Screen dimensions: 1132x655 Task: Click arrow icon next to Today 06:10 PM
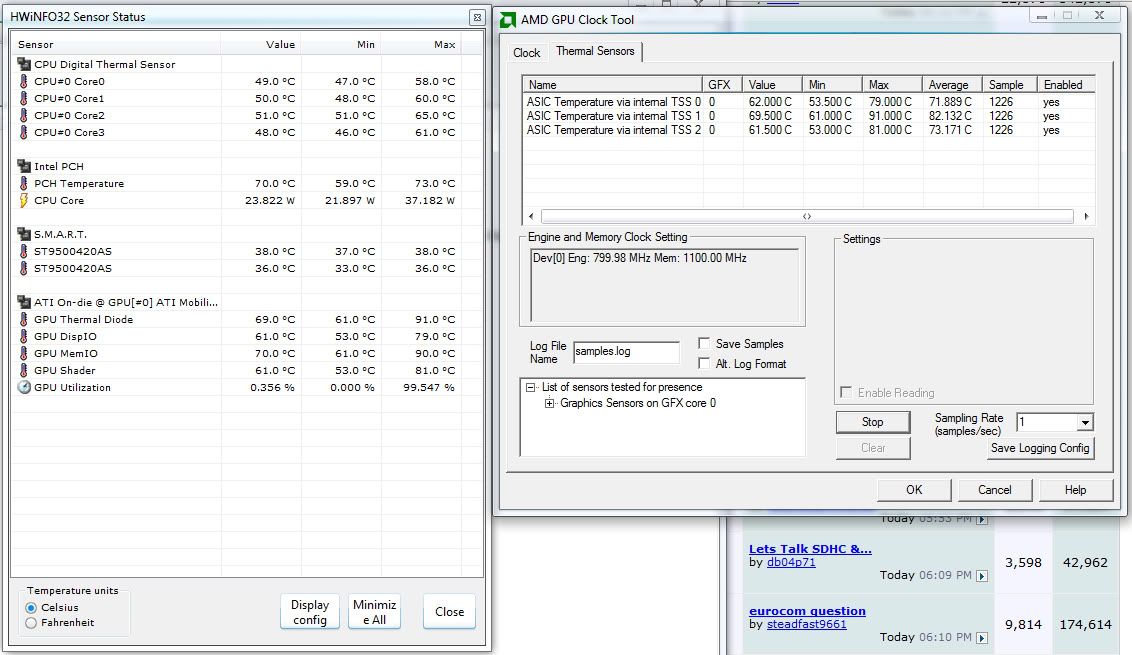(x=982, y=638)
